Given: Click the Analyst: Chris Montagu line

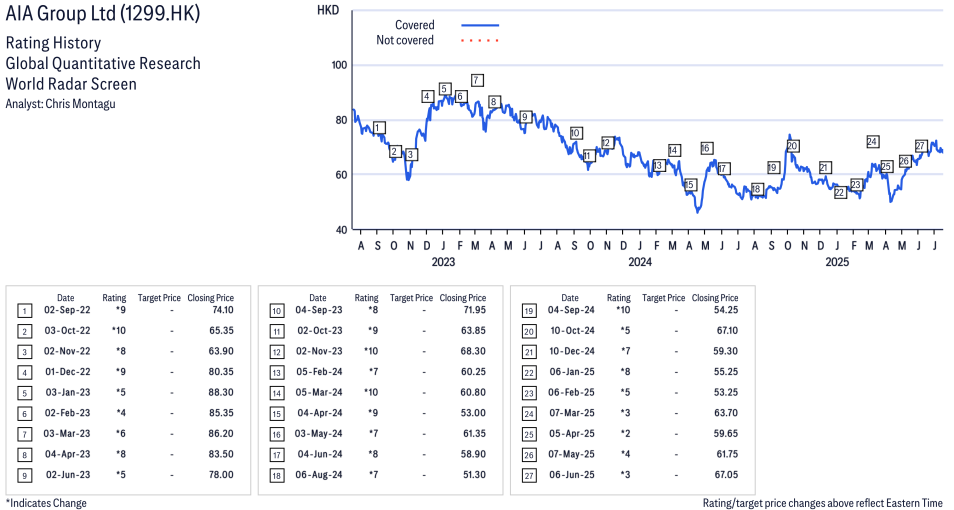Looking at the screenshot, I should [60, 103].
